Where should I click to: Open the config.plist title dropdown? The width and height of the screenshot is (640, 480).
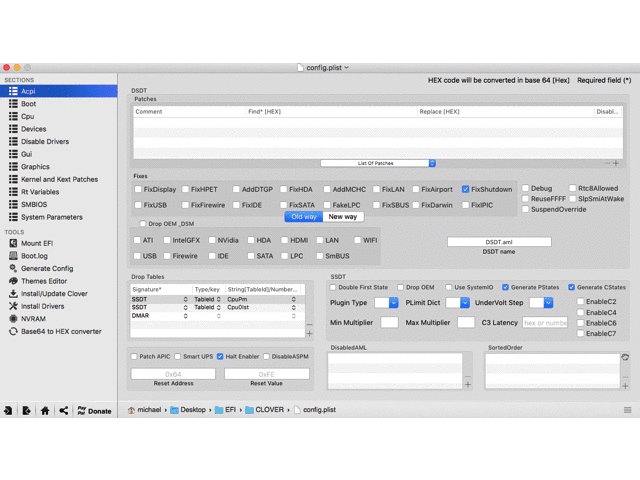(347, 68)
